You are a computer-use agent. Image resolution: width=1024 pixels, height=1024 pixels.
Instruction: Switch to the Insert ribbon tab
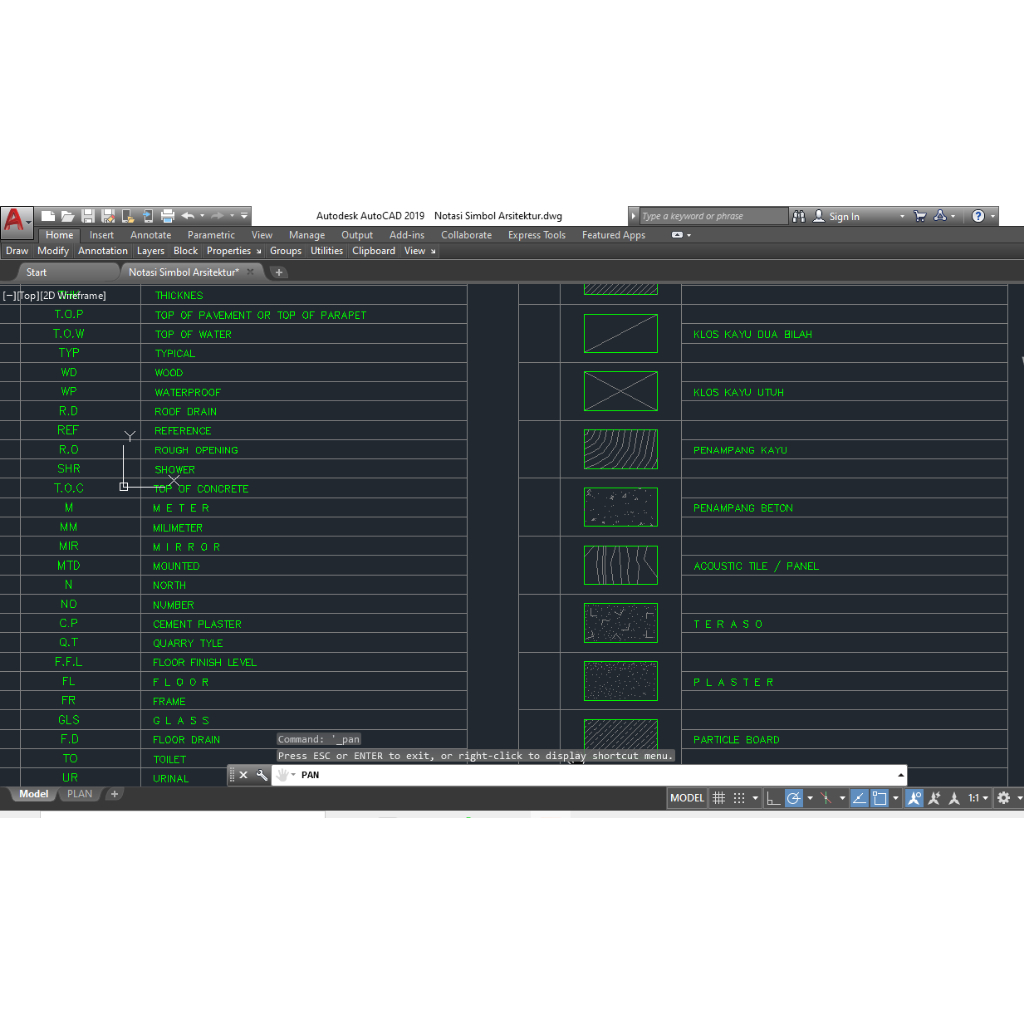101,235
